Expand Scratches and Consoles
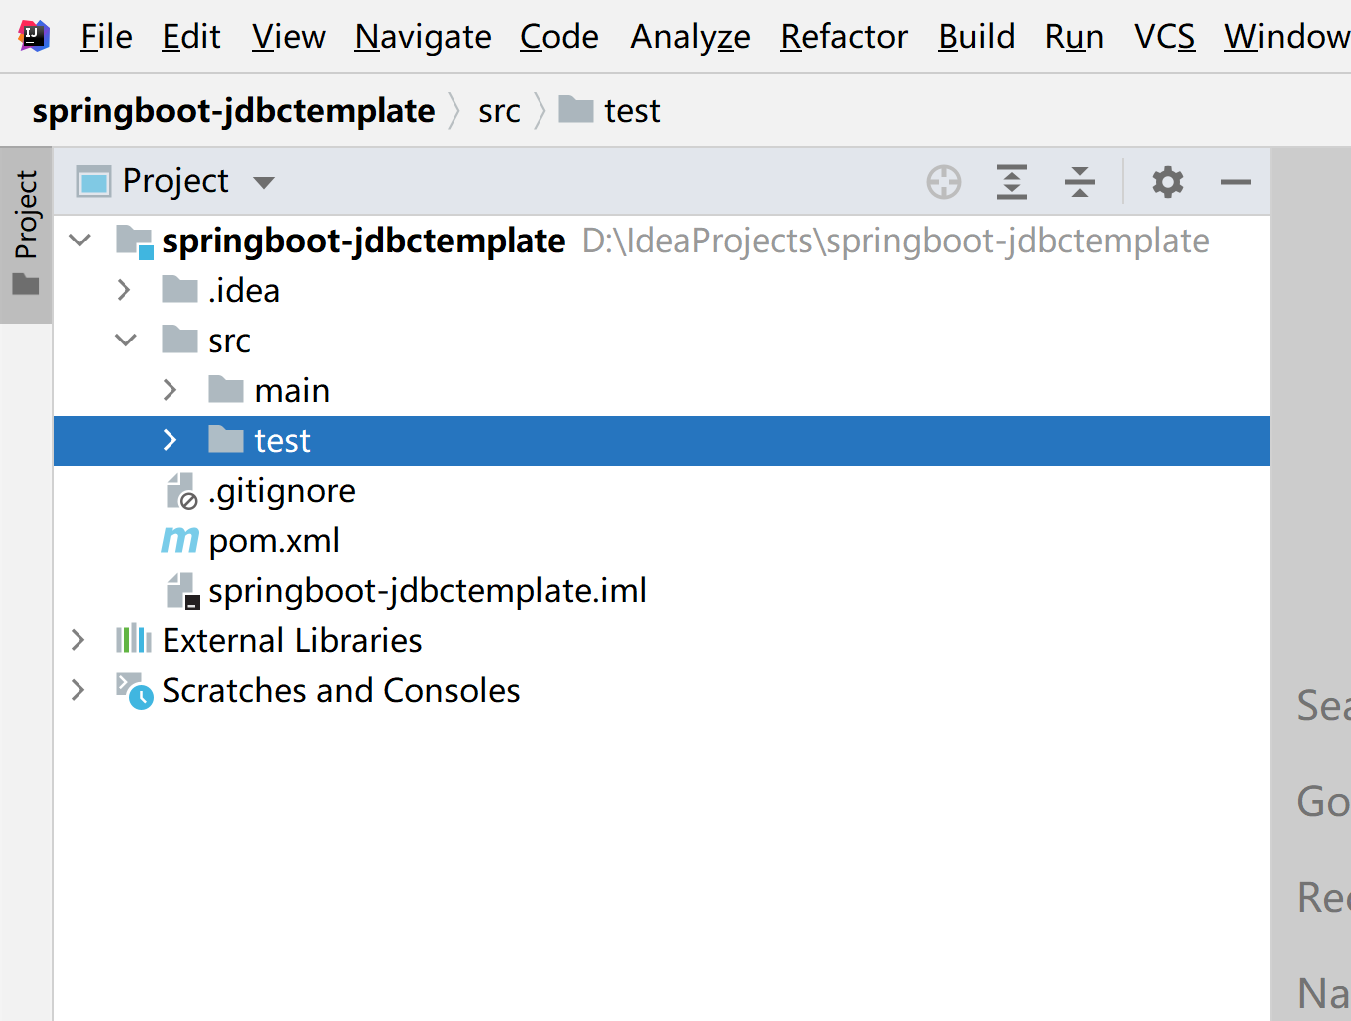The height and width of the screenshot is (1021, 1351). pyautogui.click(x=78, y=690)
